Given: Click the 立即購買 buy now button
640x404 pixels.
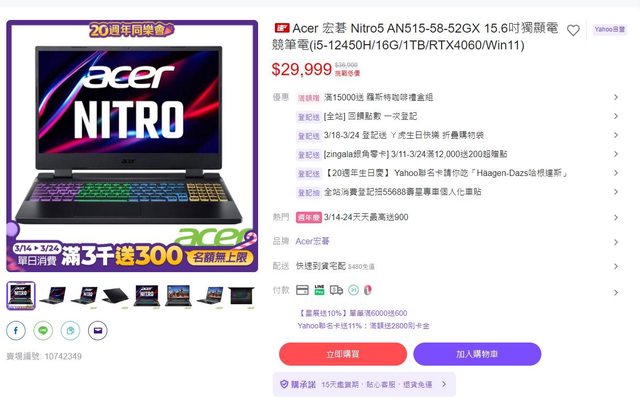Looking at the screenshot, I should (343, 354).
